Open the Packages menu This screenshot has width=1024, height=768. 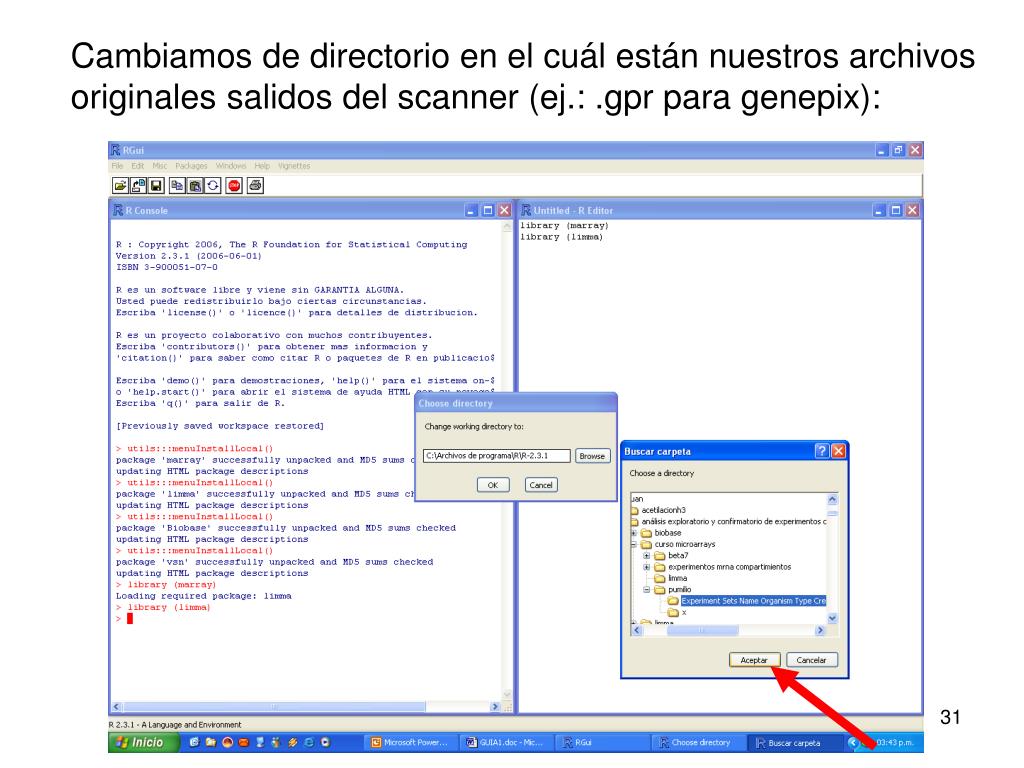[x=191, y=167]
